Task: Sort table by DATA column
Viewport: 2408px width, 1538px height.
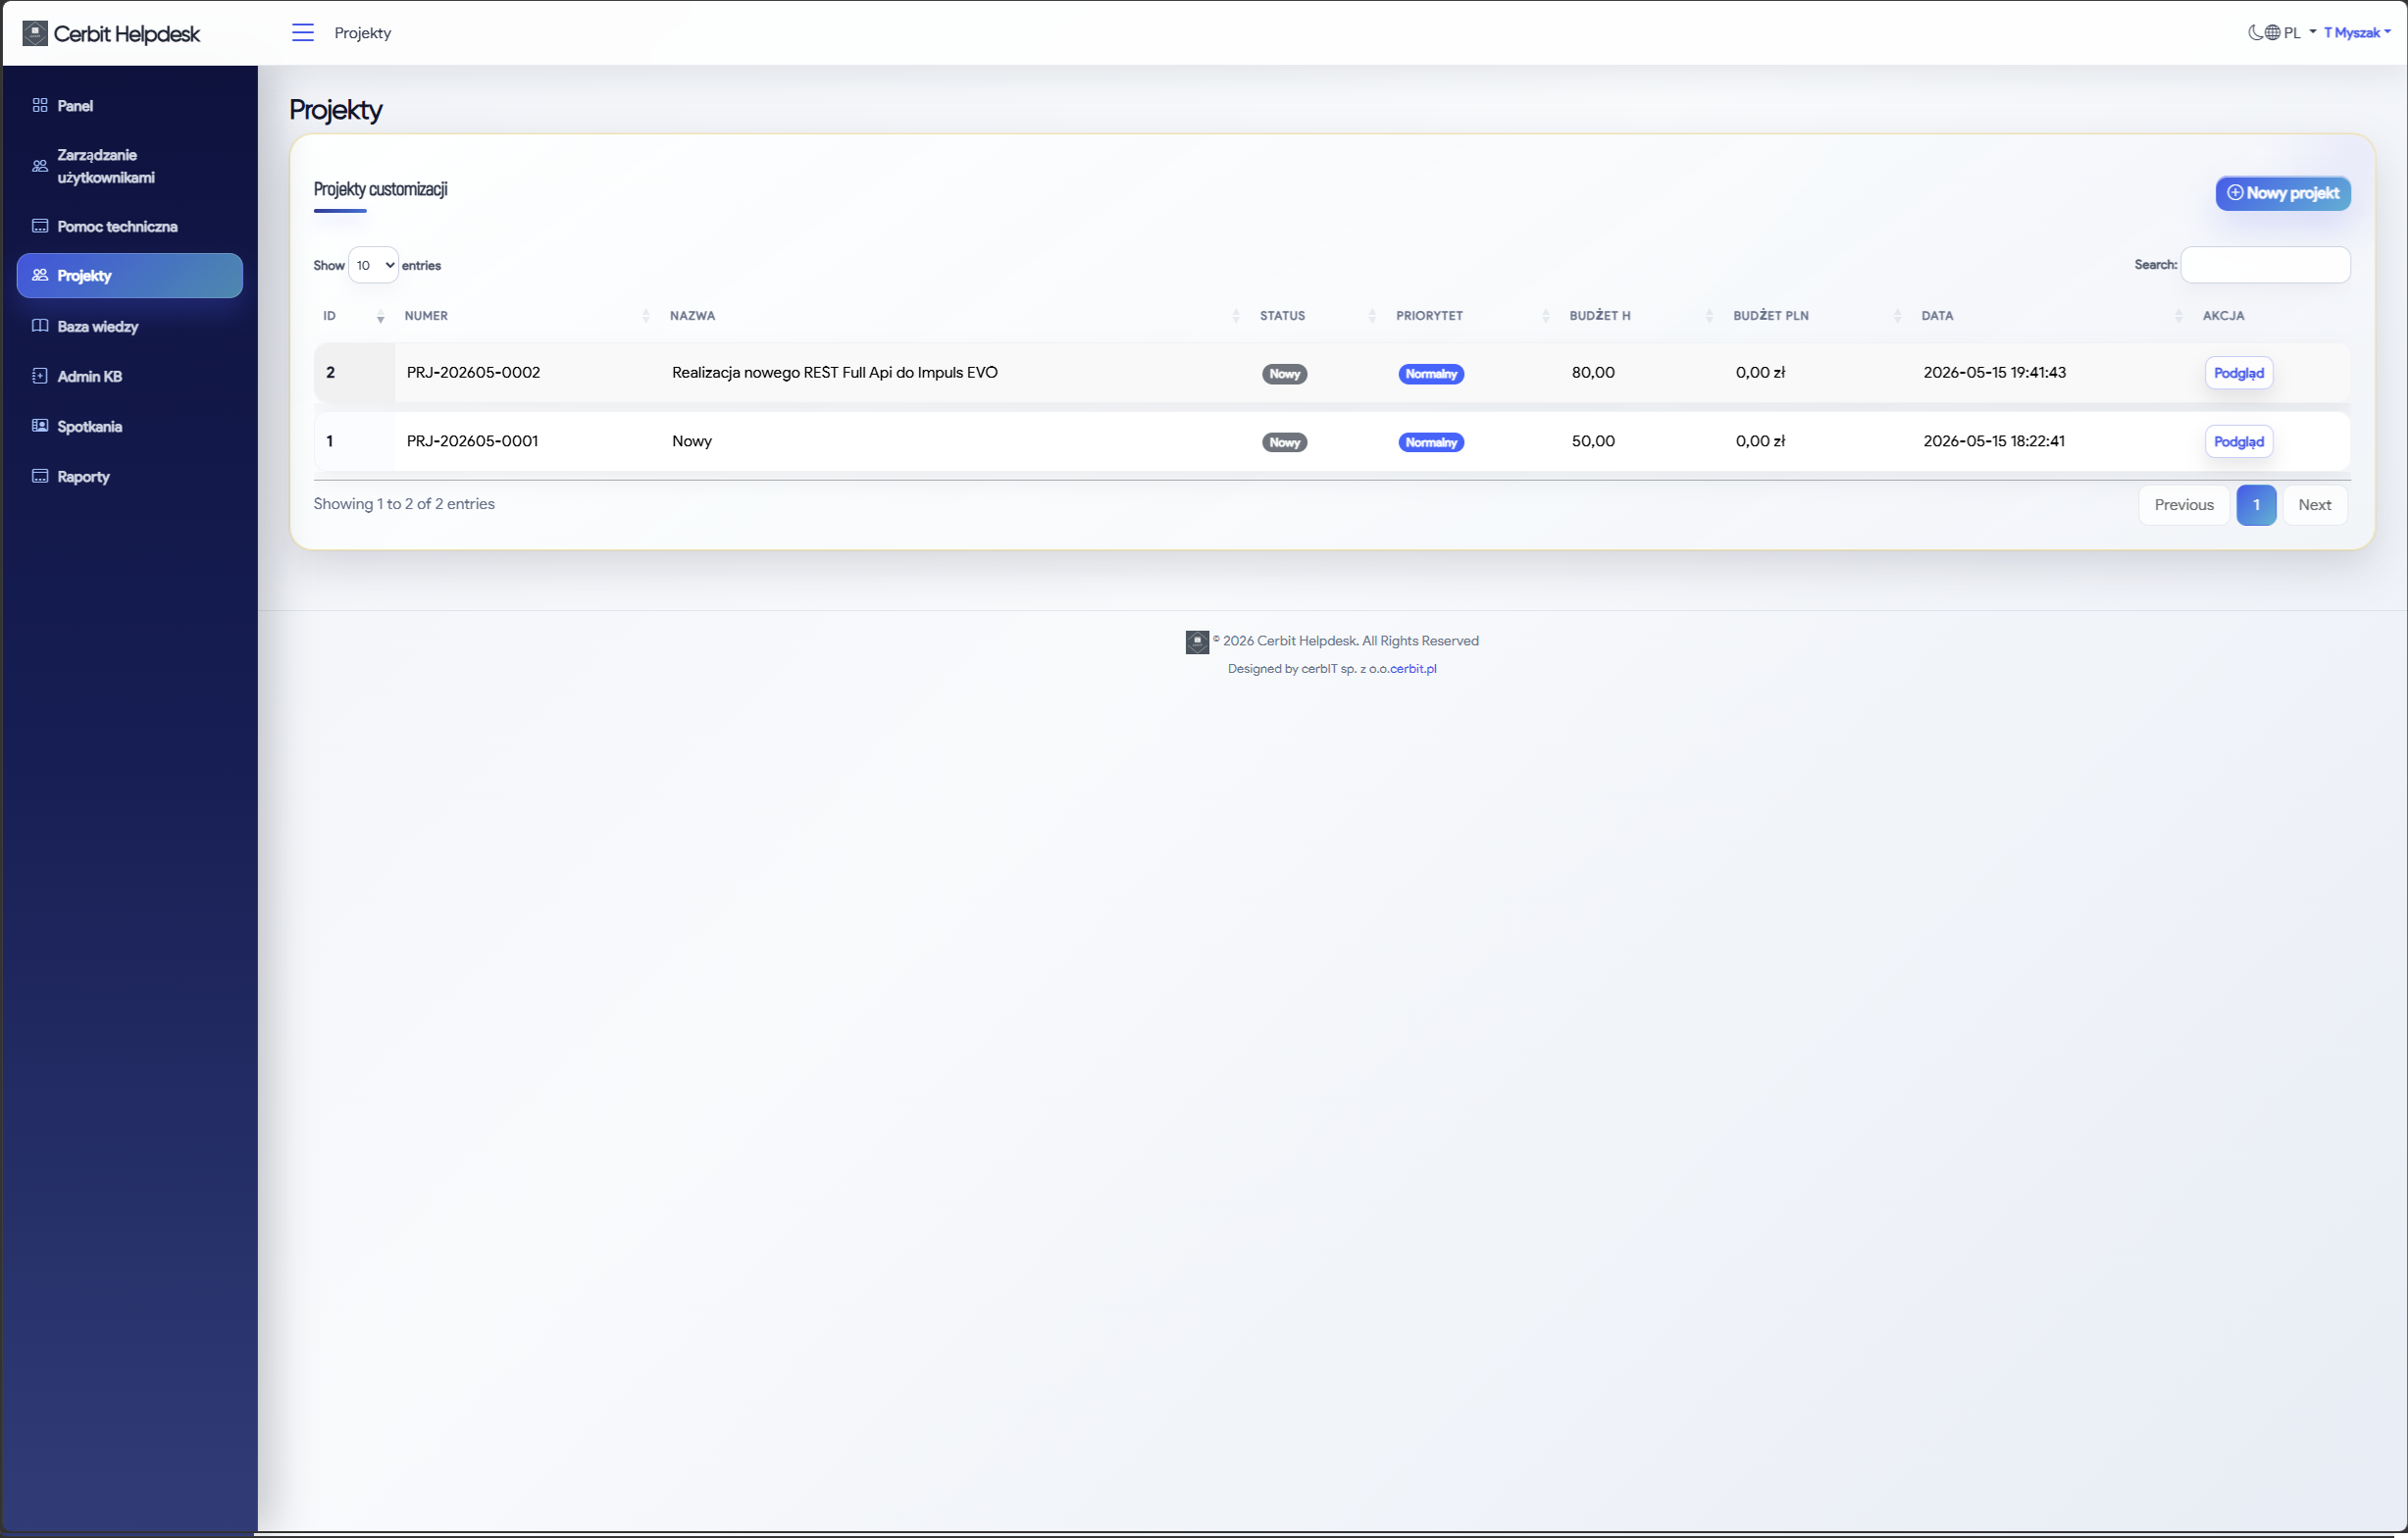Action: tap(2052, 316)
